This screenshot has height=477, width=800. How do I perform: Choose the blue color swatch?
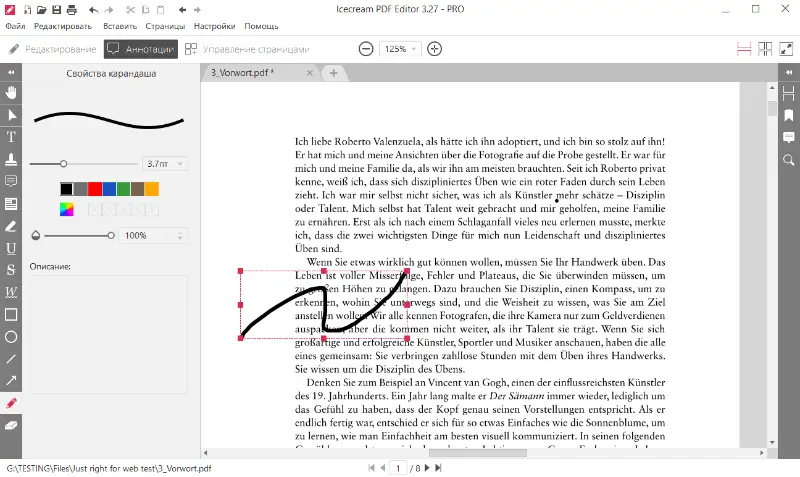[x=109, y=189]
